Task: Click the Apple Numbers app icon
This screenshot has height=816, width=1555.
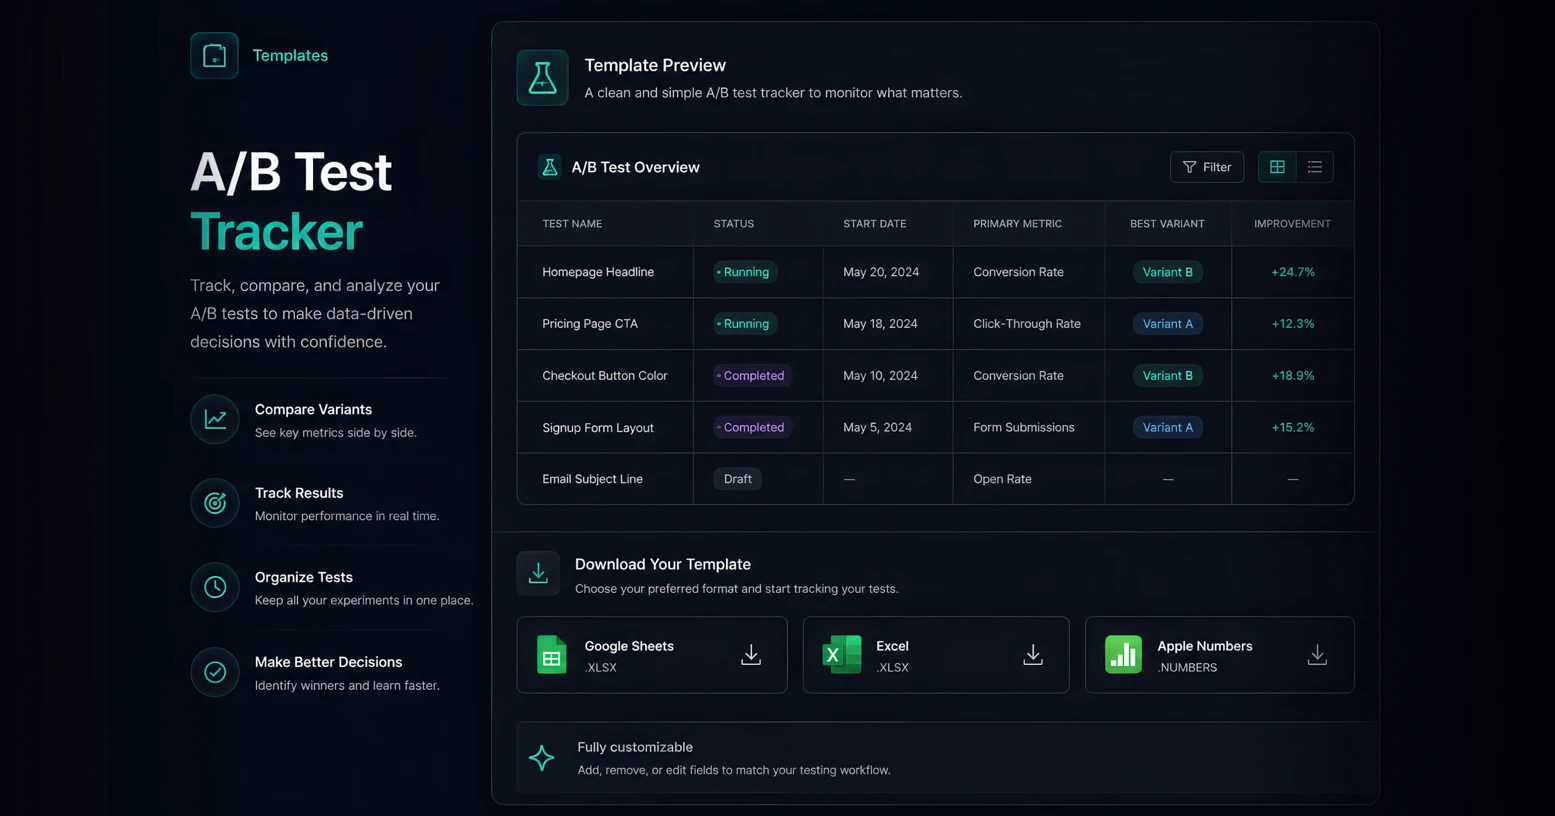Action: click(1123, 655)
